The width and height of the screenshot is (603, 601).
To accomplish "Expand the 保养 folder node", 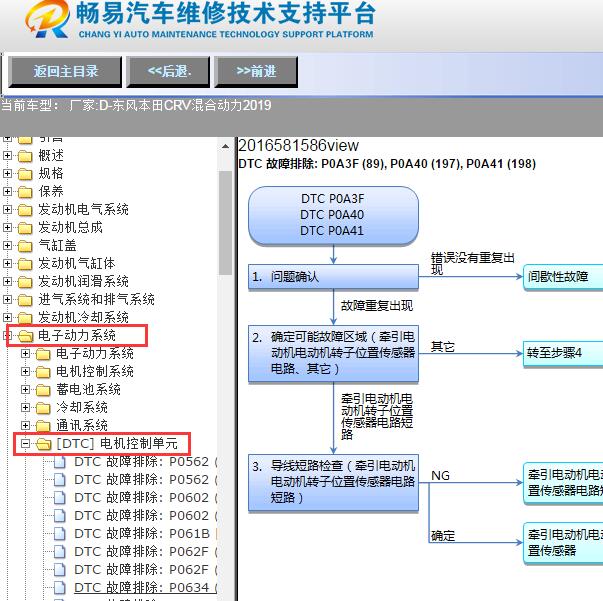I will [x=7, y=191].
